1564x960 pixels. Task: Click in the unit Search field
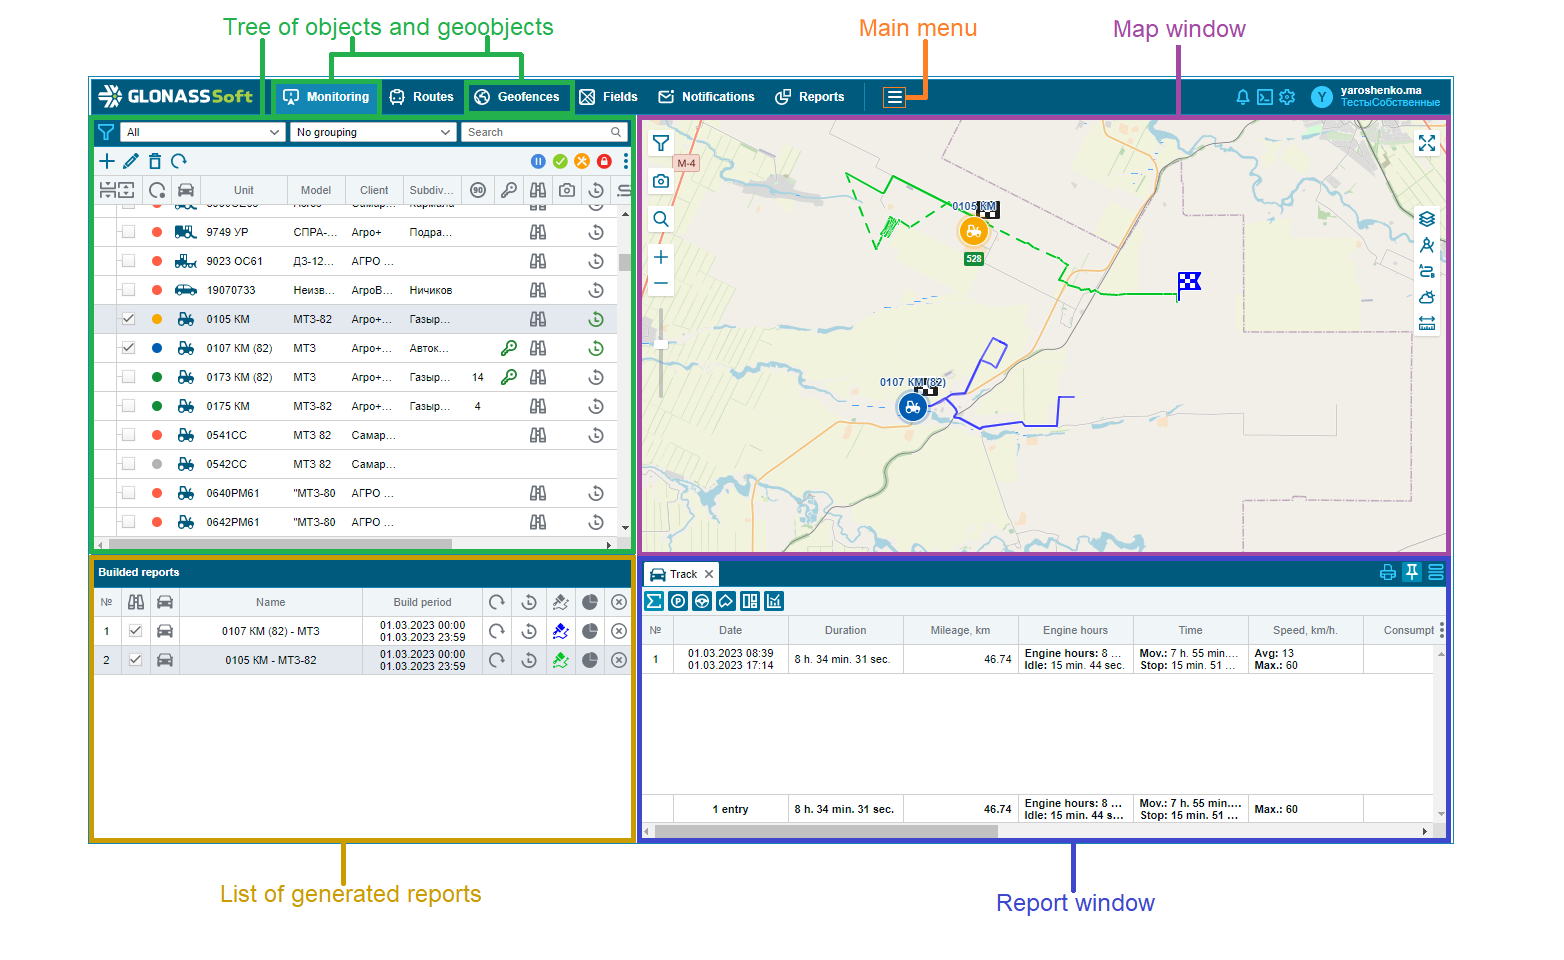click(x=545, y=132)
